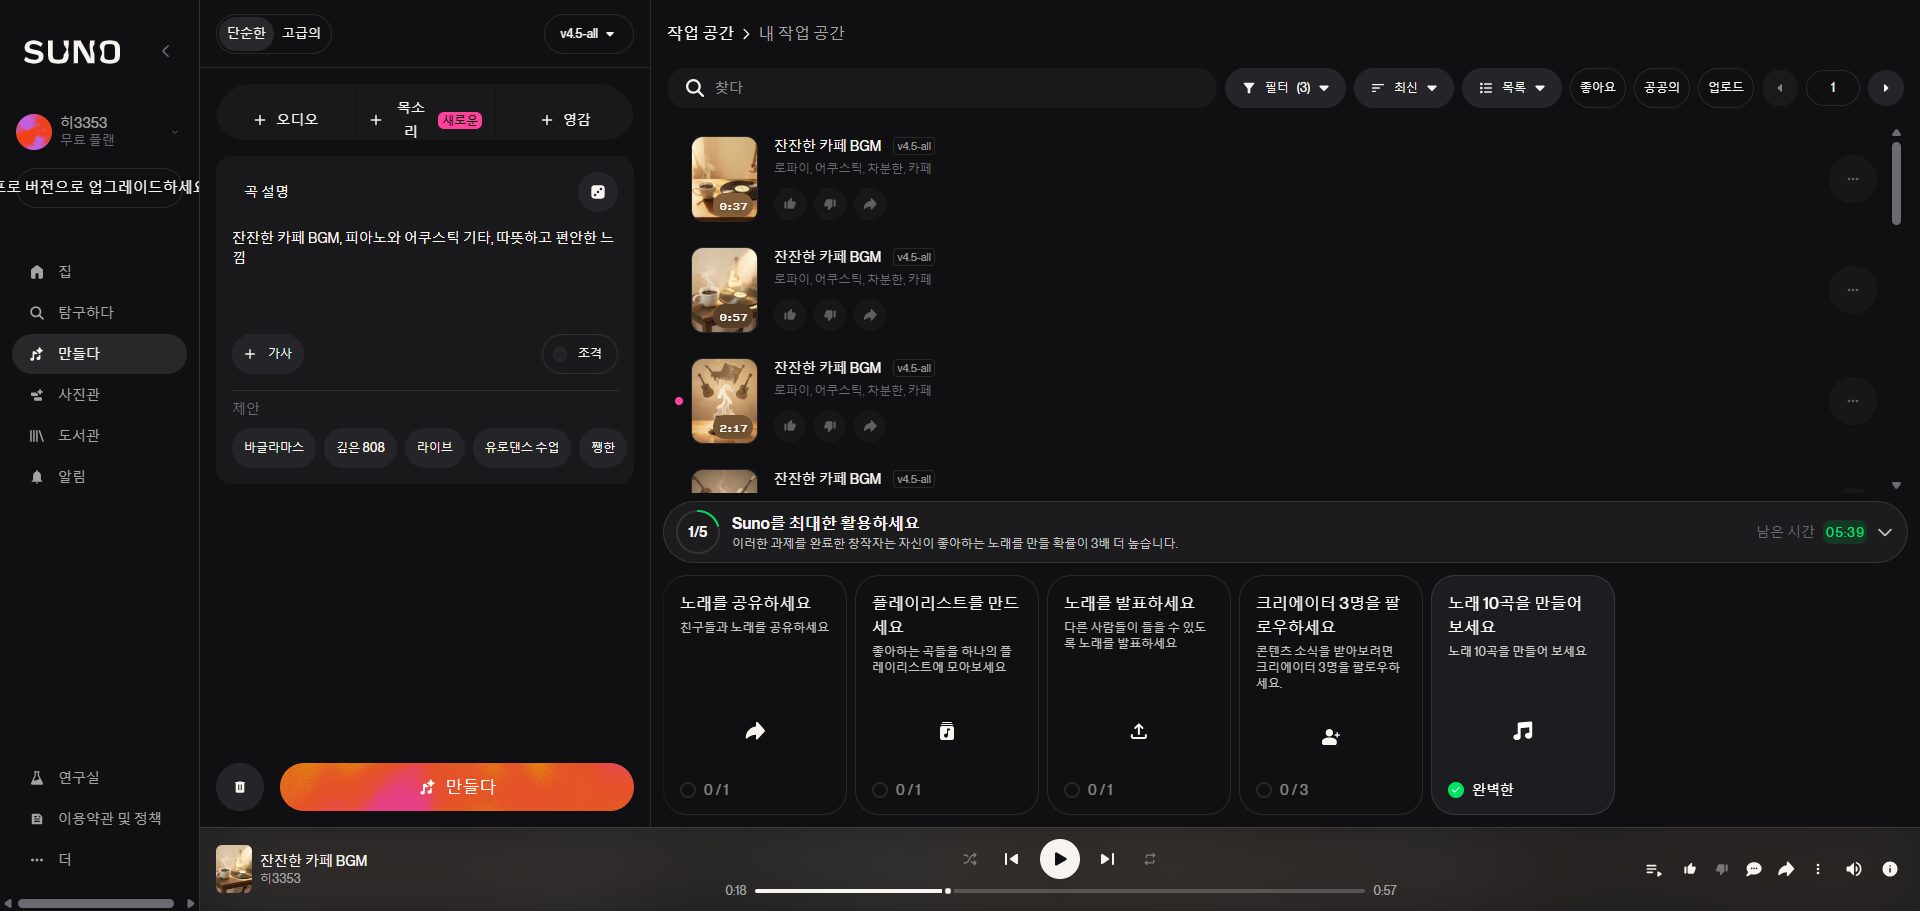Open the 집 home page
Viewport: 1920px width, 911px height.
coord(99,272)
